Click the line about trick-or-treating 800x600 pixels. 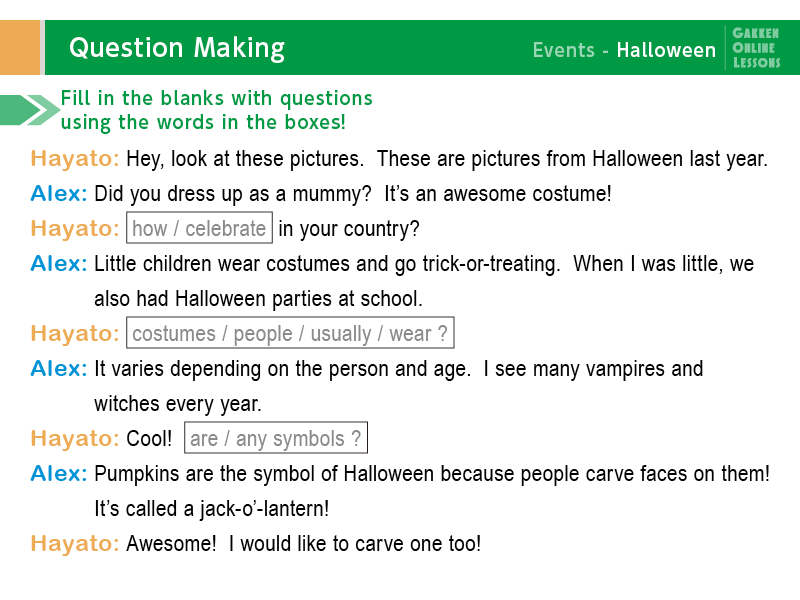point(424,264)
